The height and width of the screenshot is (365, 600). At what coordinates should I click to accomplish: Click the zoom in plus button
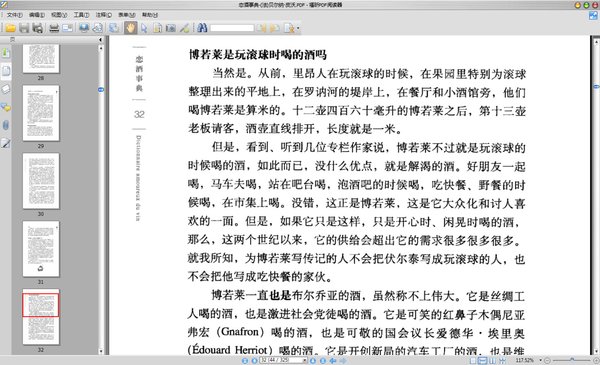[x=596, y=360]
